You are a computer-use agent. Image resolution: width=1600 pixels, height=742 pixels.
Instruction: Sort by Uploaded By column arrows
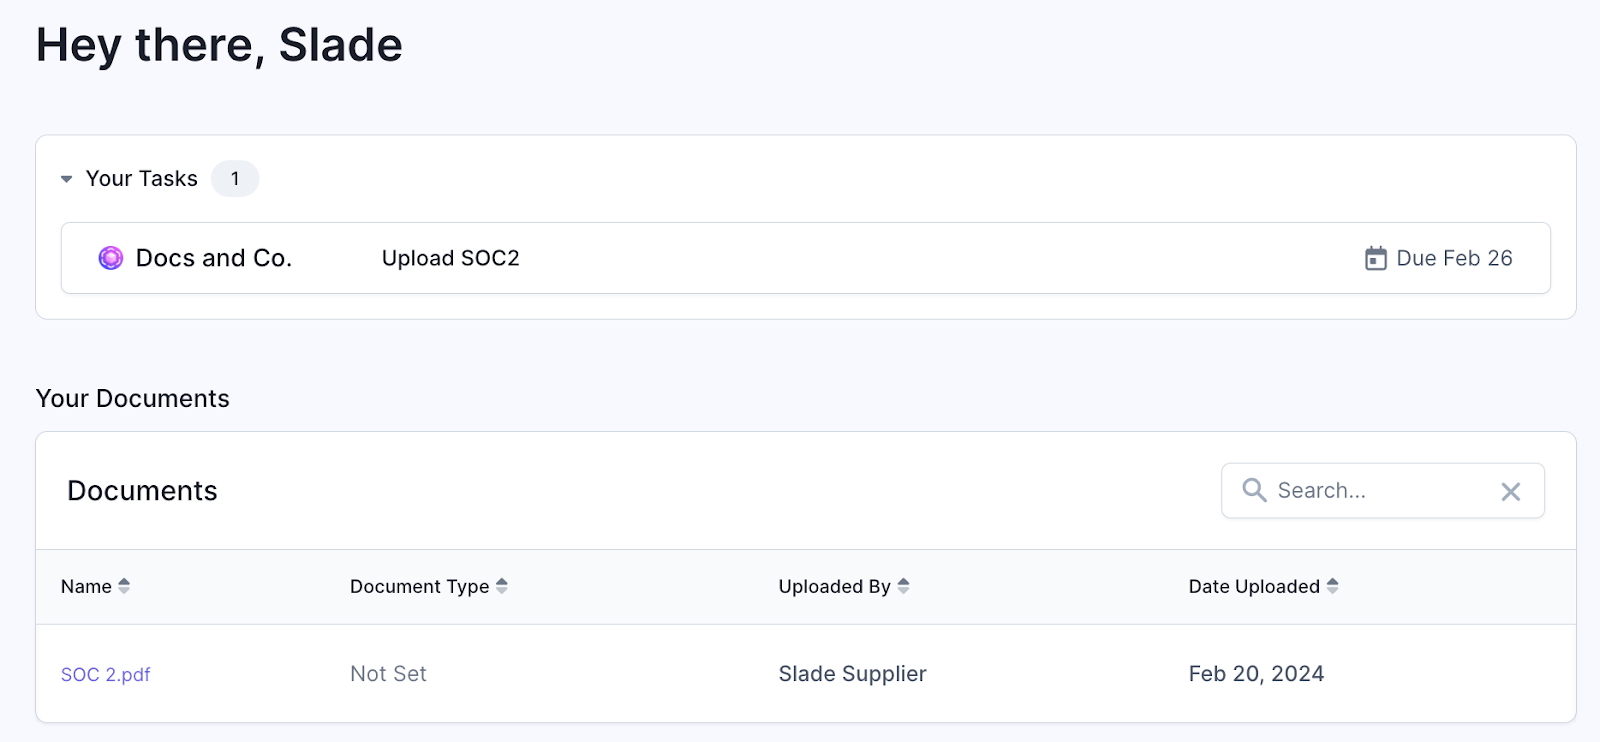click(x=903, y=586)
